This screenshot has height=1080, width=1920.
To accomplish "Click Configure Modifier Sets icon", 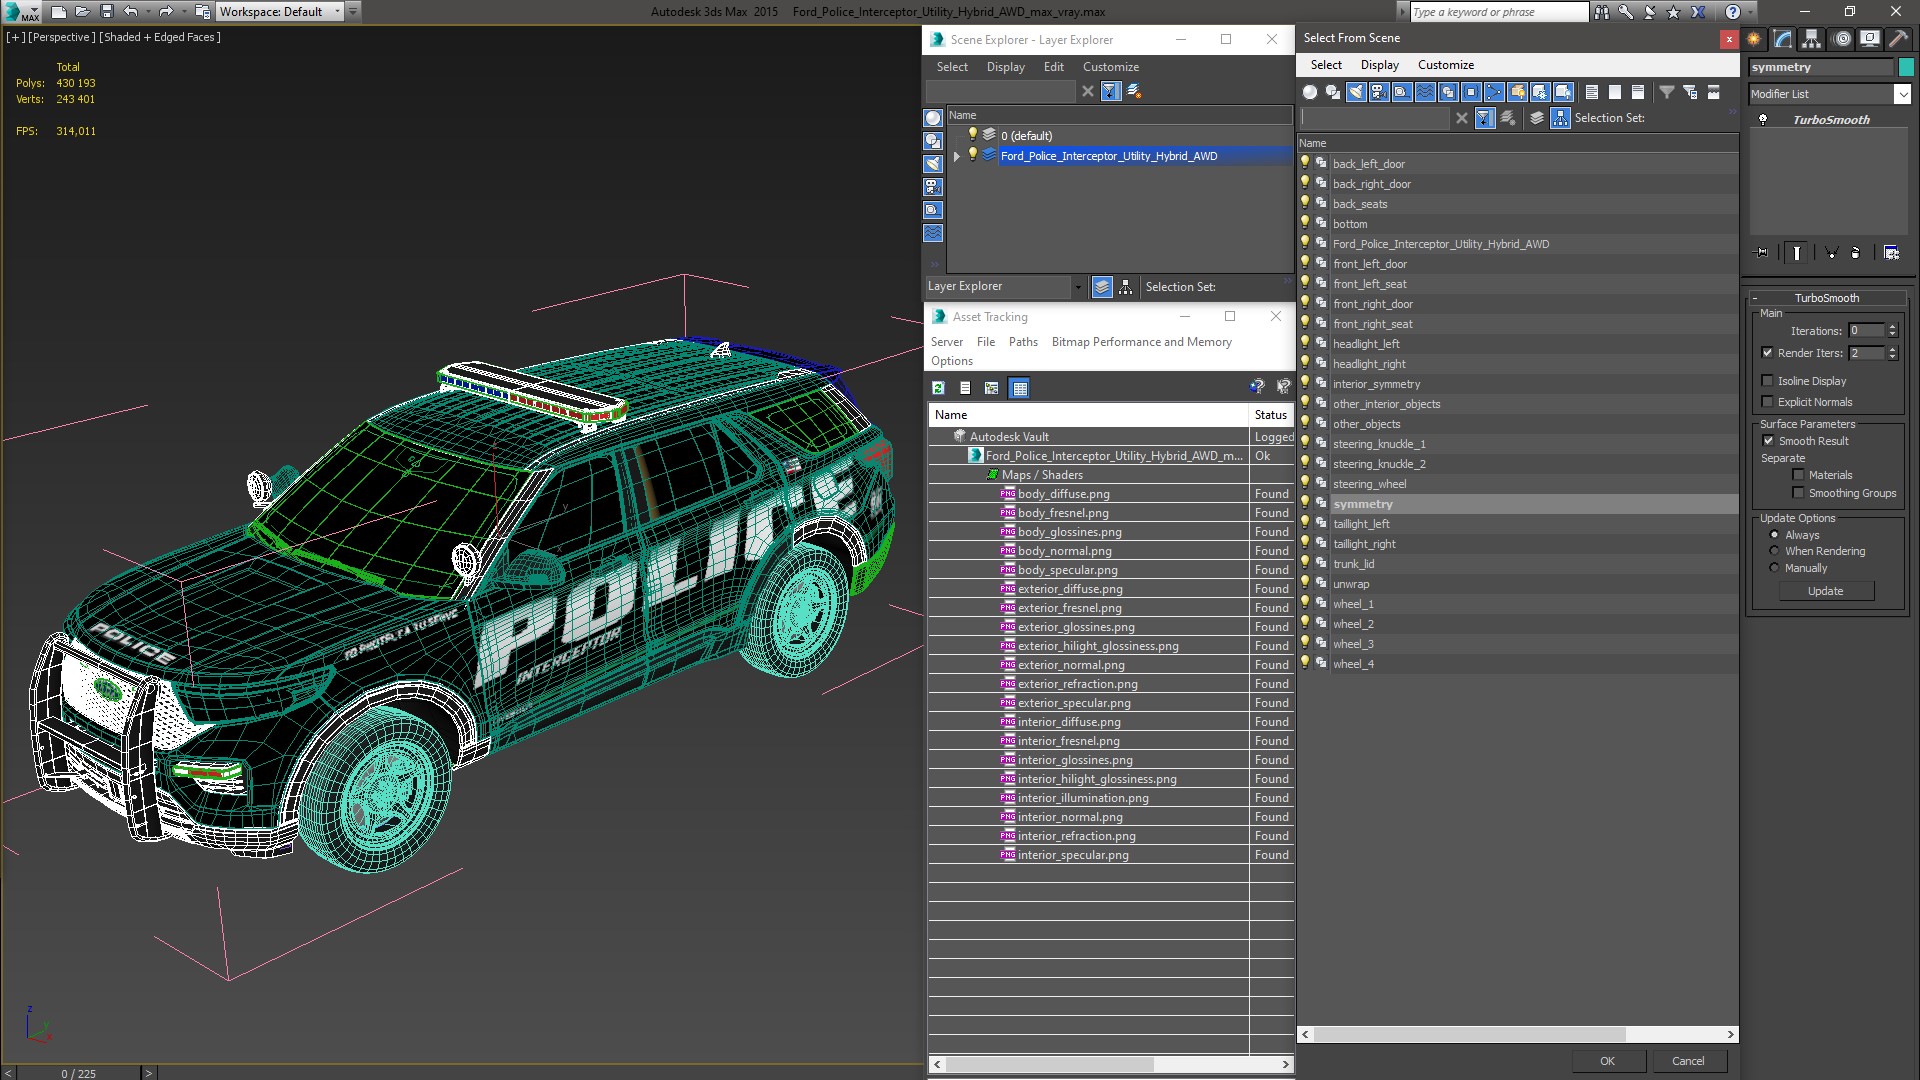I will [1891, 253].
